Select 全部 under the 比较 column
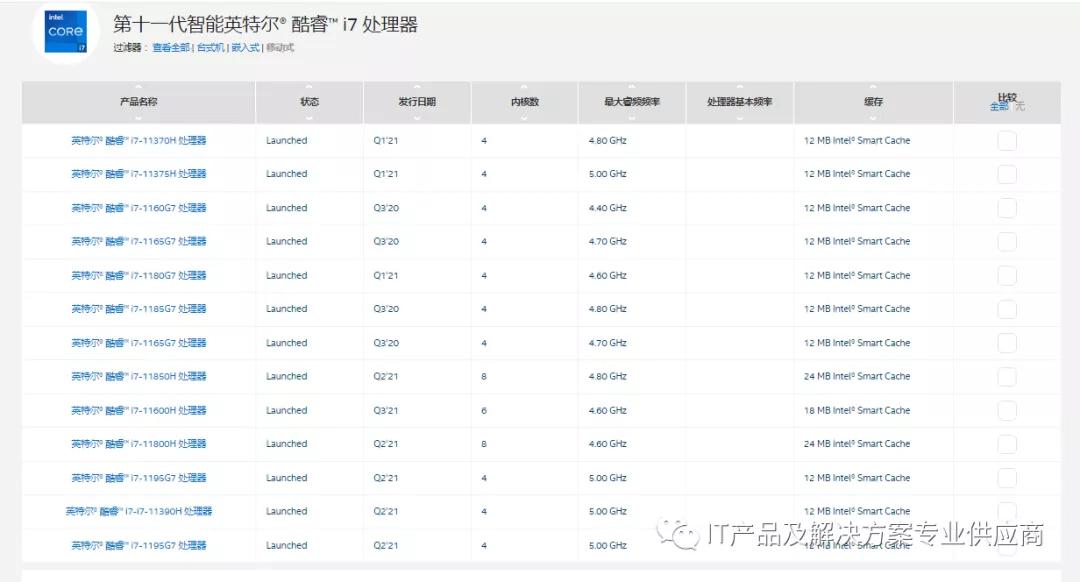The width and height of the screenshot is (1080, 582). coord(997,106)
